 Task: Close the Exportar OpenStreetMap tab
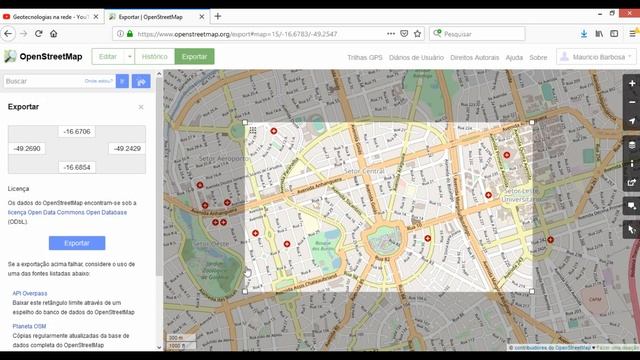click(202, 17)
